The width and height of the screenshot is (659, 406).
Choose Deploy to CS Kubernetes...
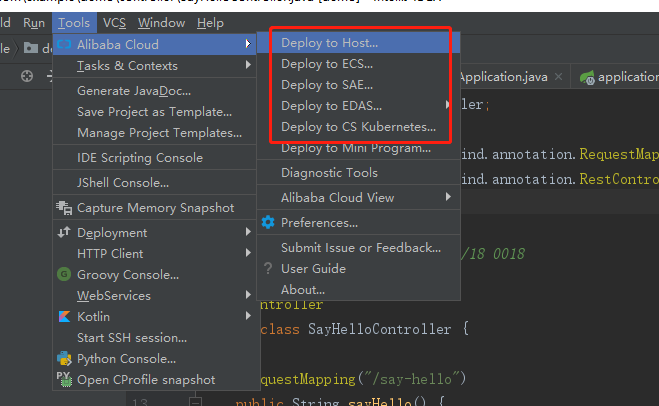coord(359,127)
